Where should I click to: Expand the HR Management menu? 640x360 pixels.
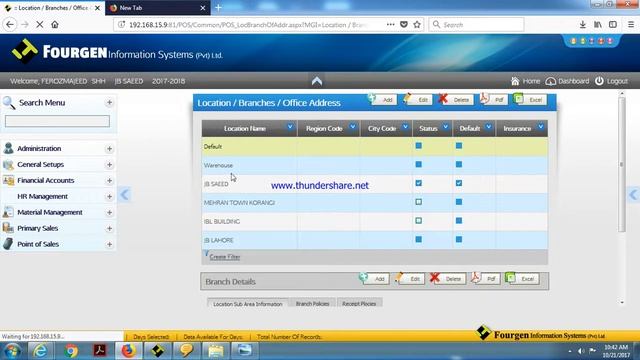109,197
